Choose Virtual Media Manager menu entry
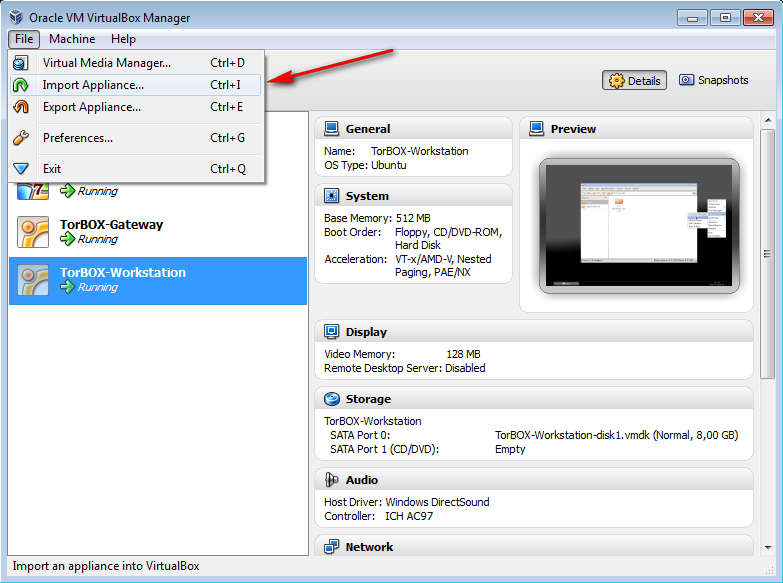 (136, 63)
